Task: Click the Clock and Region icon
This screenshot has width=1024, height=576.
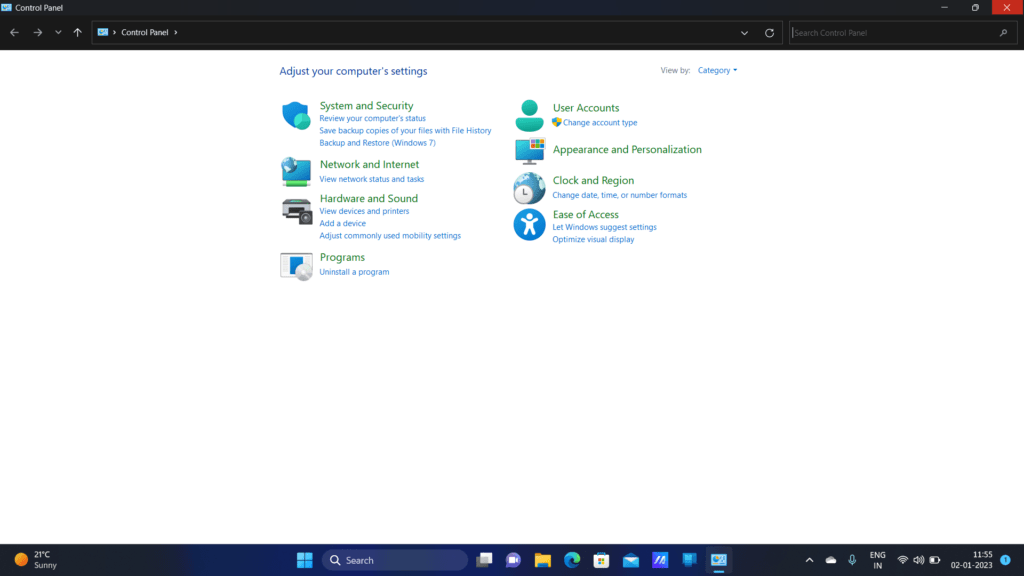Action: click(x=529, y=187)
